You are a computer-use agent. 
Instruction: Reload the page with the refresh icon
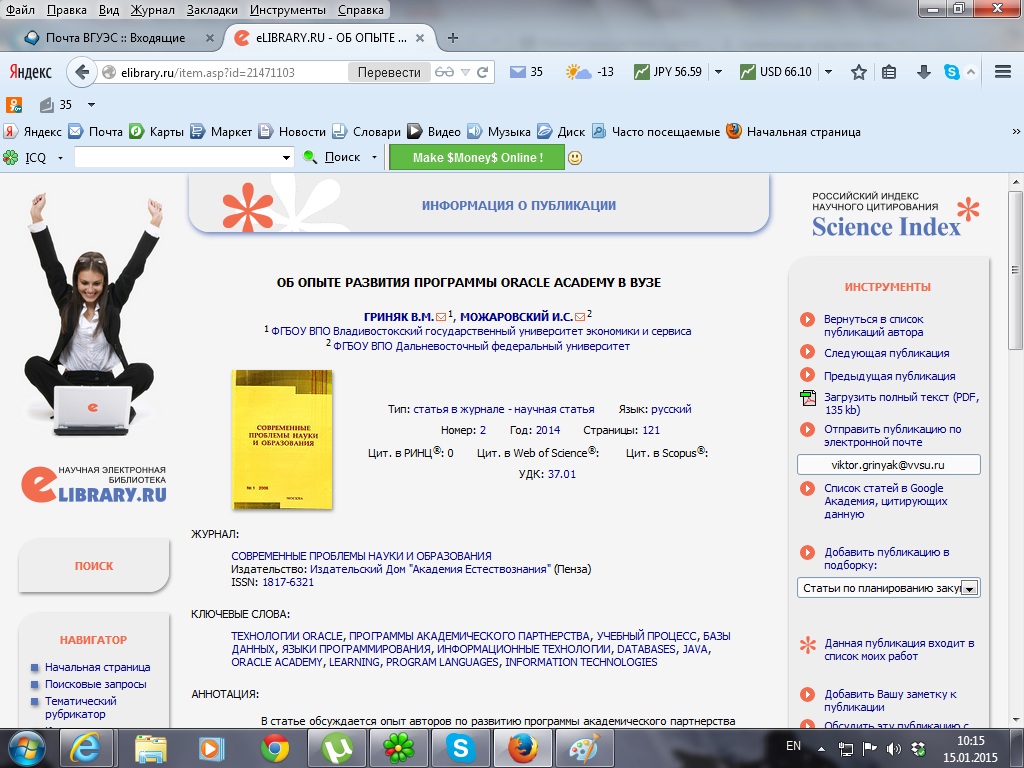(x=483, y=72)
